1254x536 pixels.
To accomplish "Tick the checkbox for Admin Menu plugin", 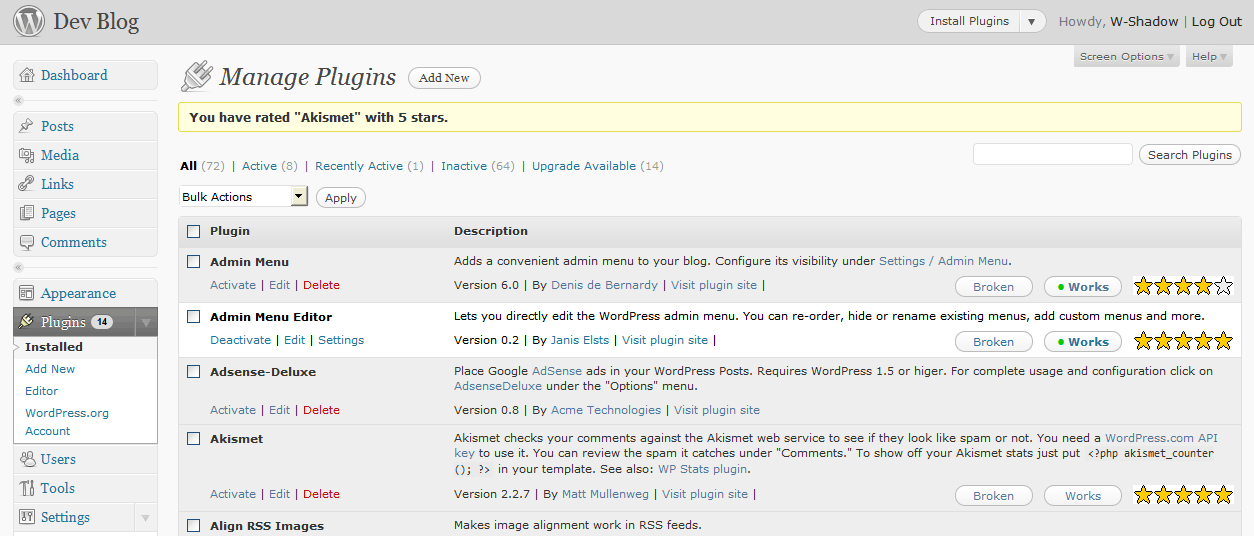I will click(194, 262).
